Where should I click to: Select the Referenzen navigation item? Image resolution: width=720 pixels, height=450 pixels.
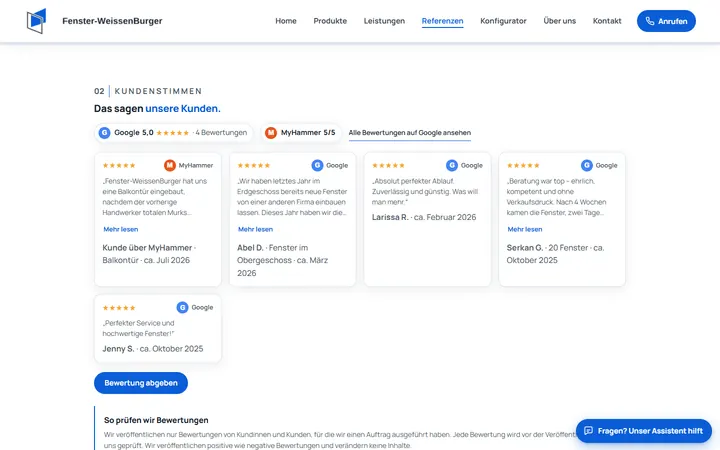point(443,21)
